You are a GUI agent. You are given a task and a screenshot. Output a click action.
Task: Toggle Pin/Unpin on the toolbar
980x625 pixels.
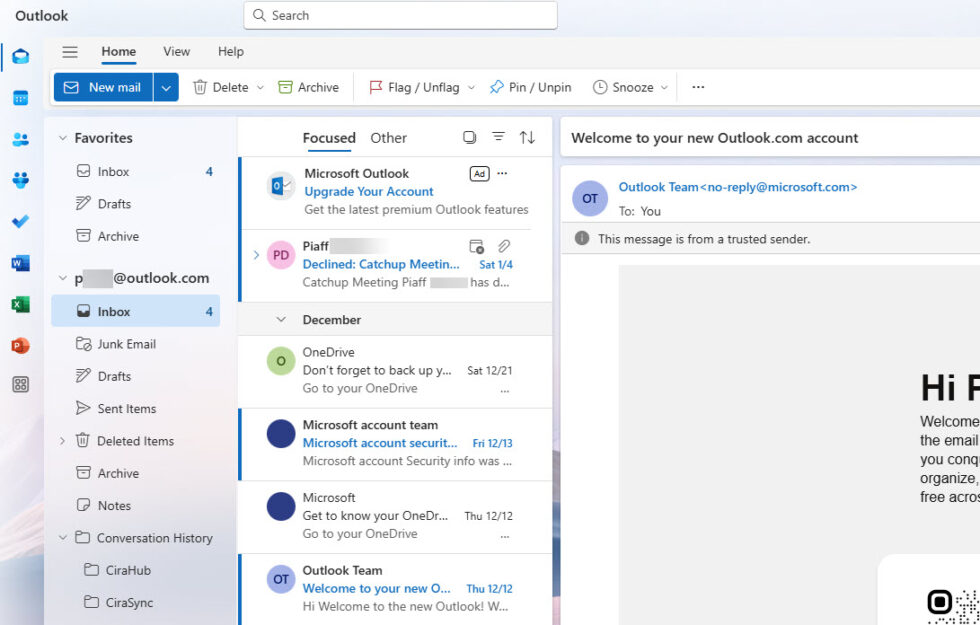coord(530,87)
